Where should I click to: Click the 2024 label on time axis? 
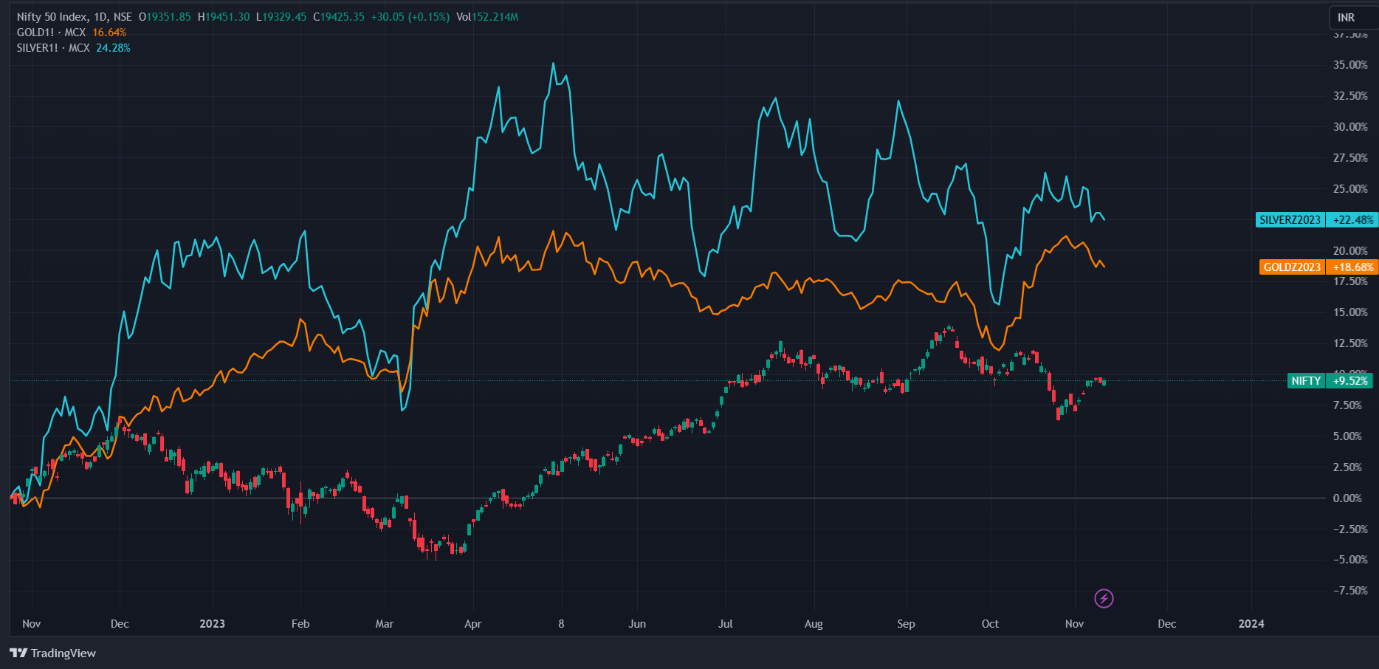point(1251,623)
